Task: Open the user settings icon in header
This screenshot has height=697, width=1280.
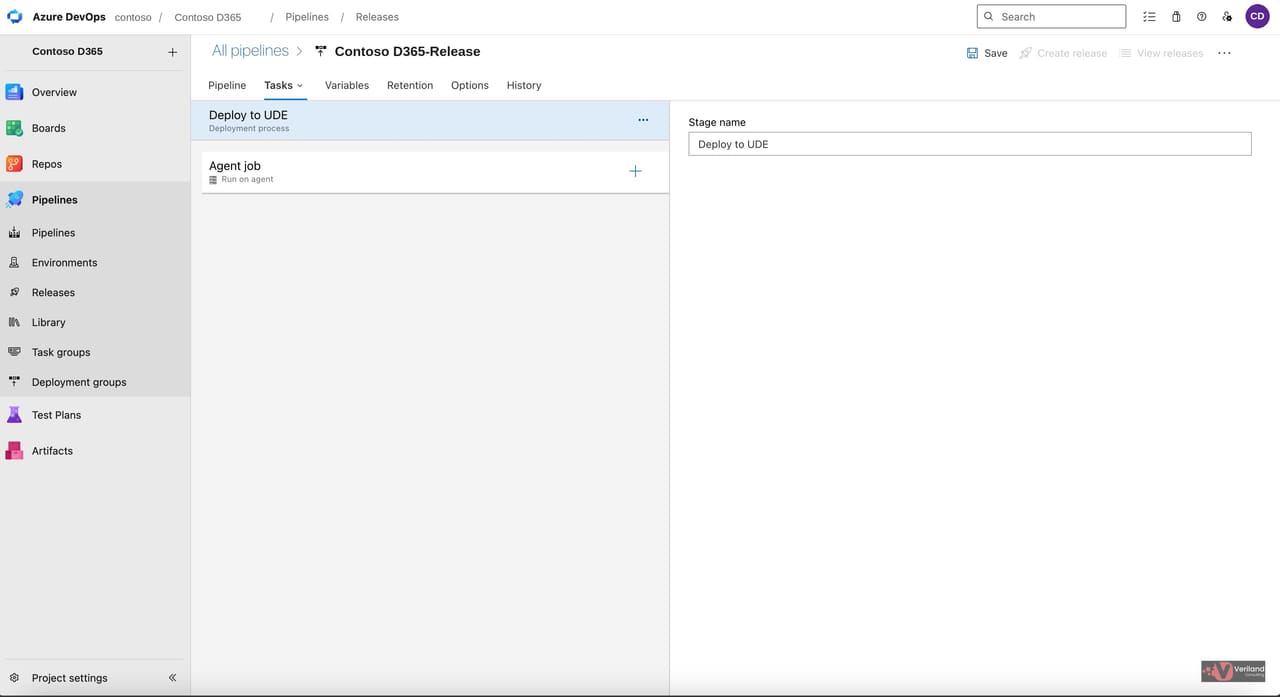Action: (1228, 17)
